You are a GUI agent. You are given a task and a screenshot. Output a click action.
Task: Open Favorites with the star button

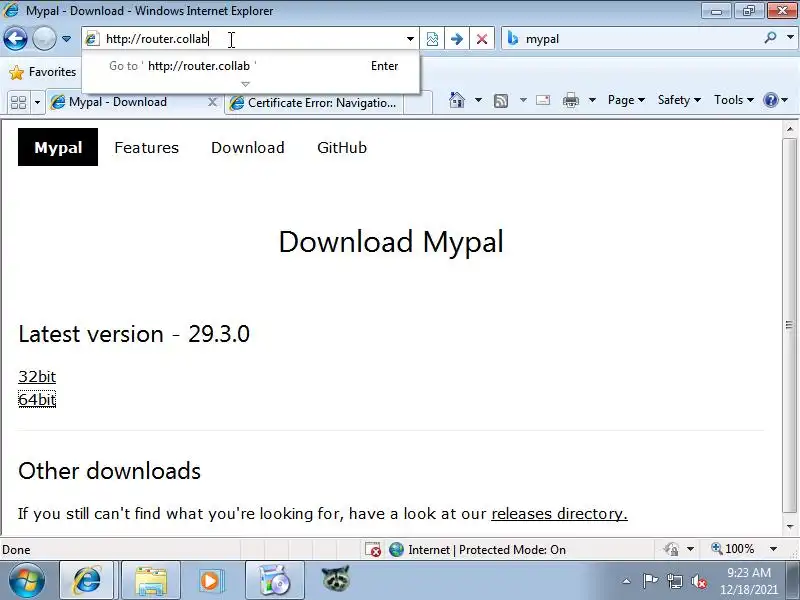pos(42,72)
